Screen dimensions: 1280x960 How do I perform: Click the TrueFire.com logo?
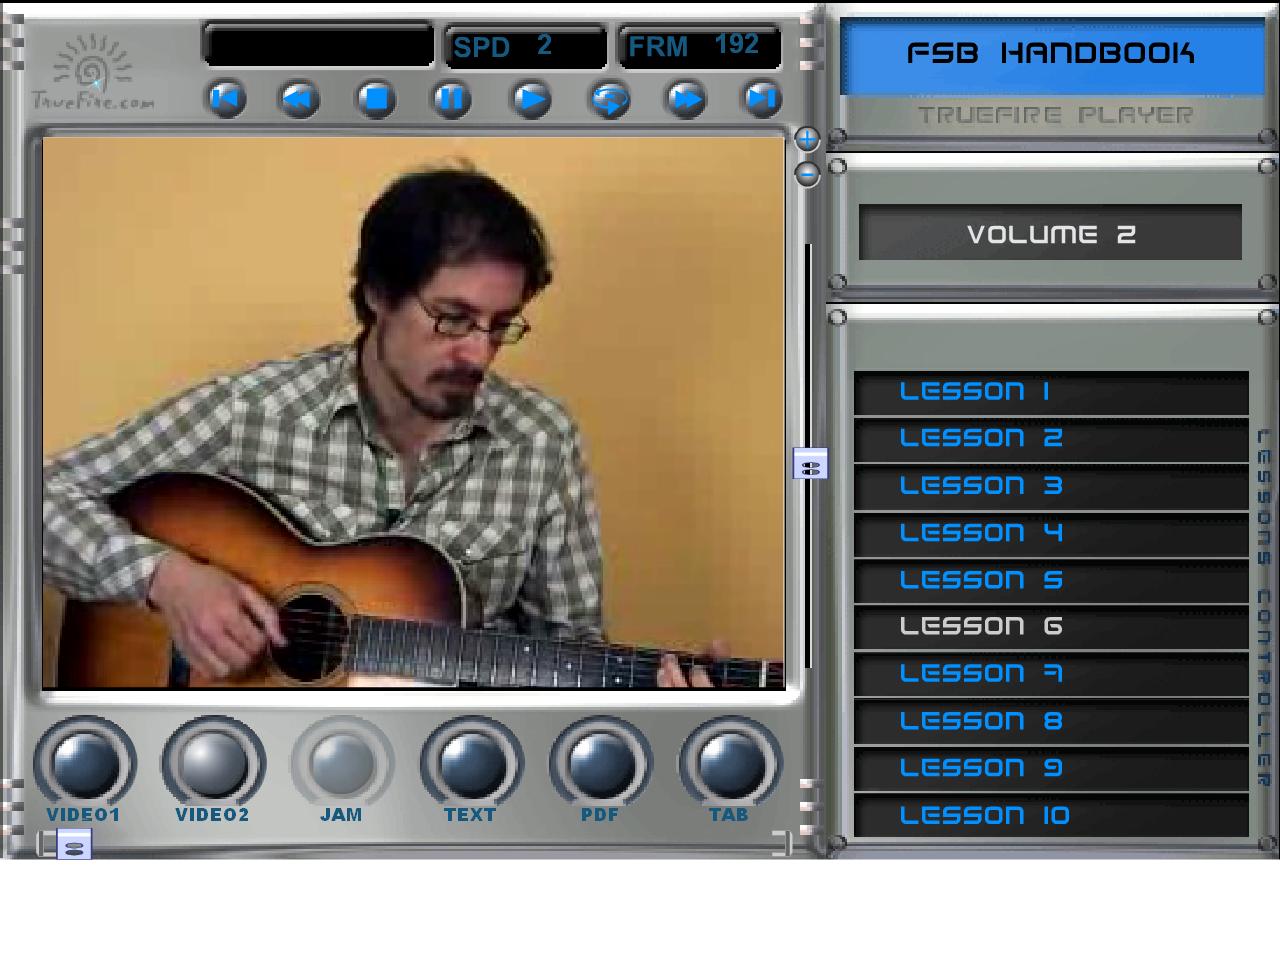93,73
